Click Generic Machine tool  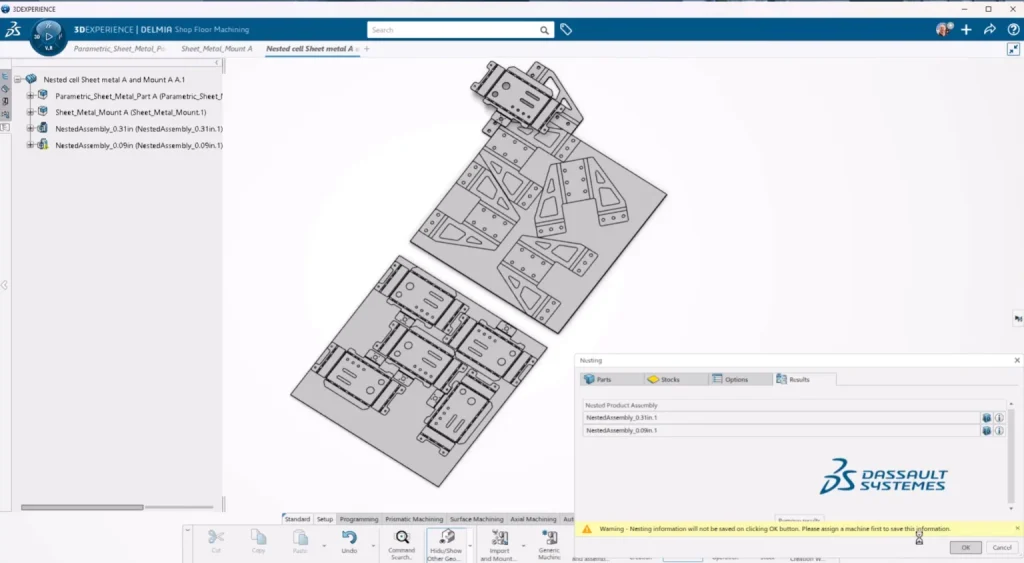pos(549,544)
